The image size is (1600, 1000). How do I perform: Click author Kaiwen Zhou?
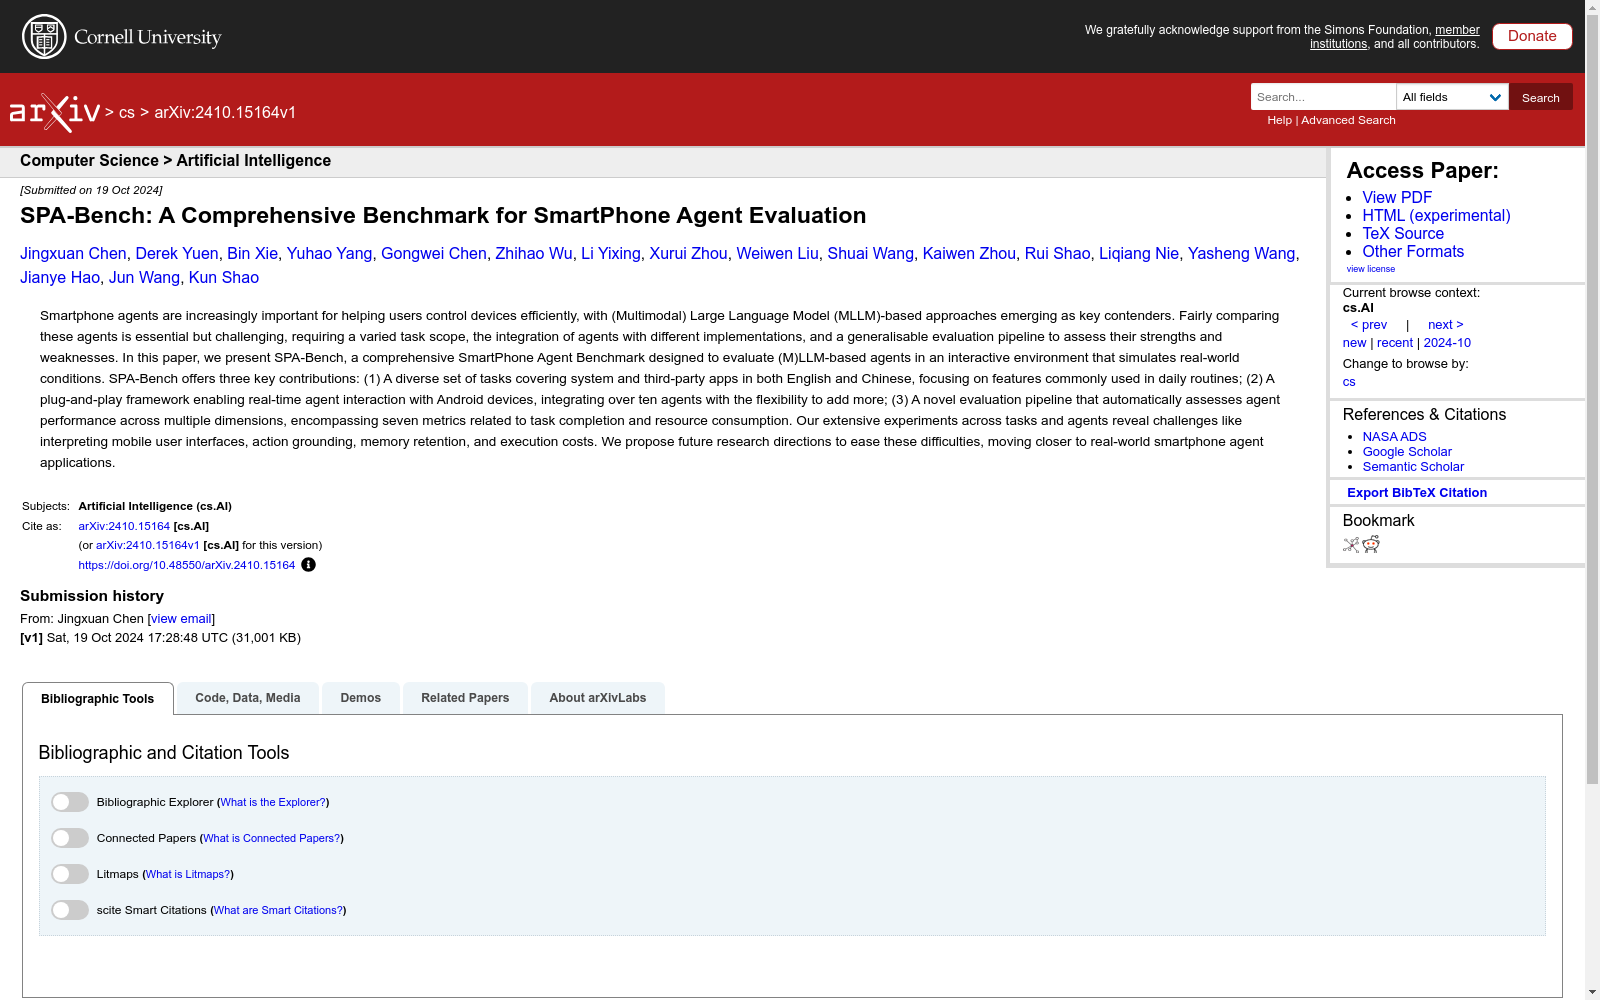969,254
